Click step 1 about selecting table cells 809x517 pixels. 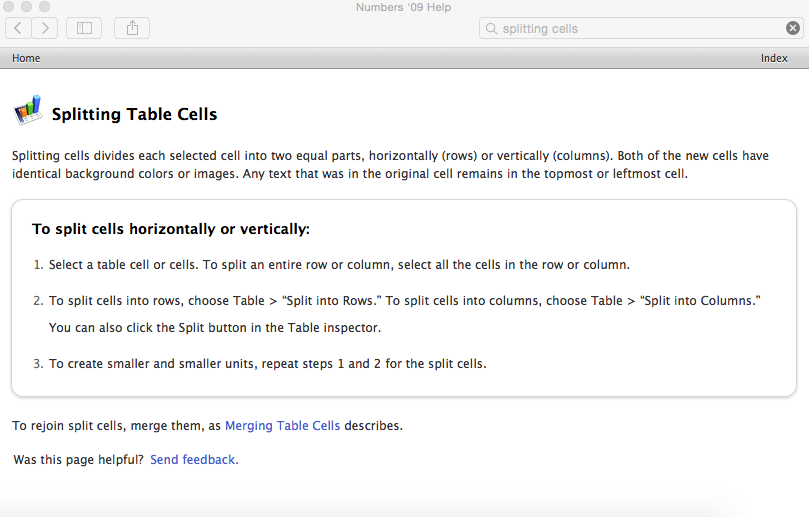pos(339,265)
